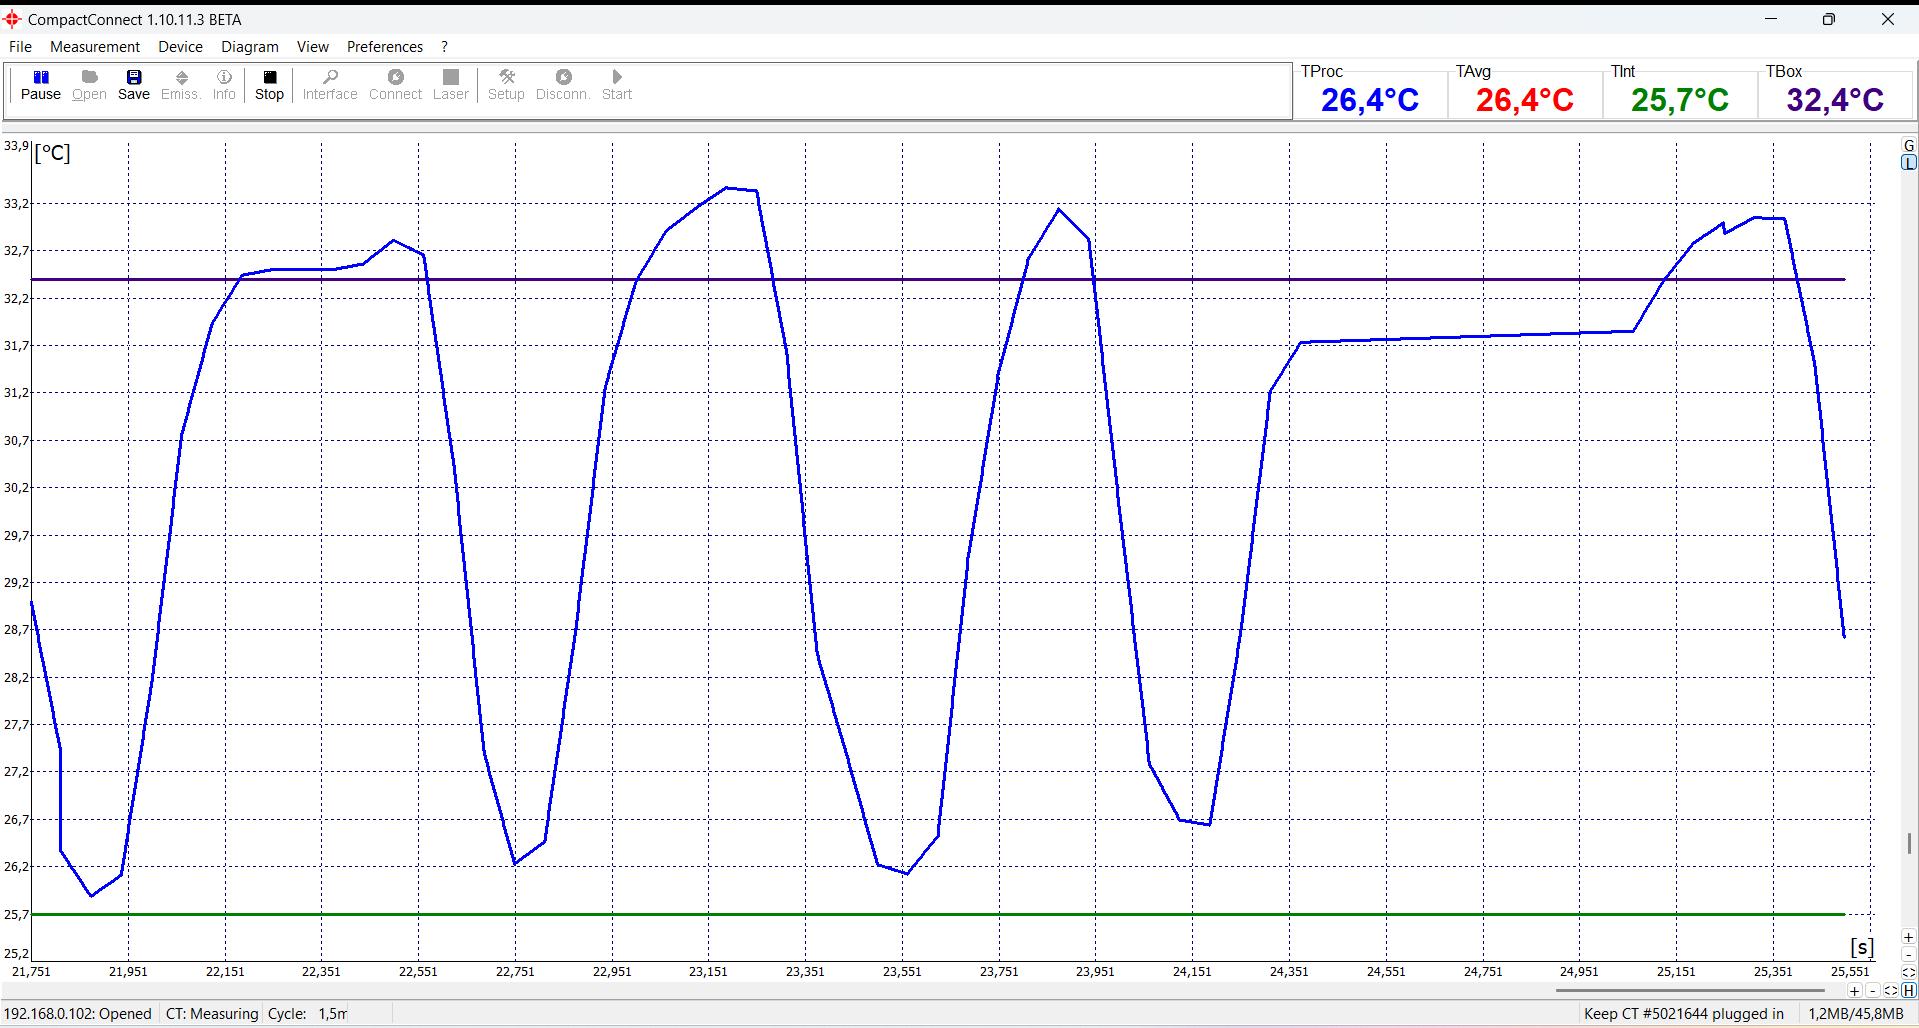
Task: Open a saved measurement file
Action: [89, 85]
